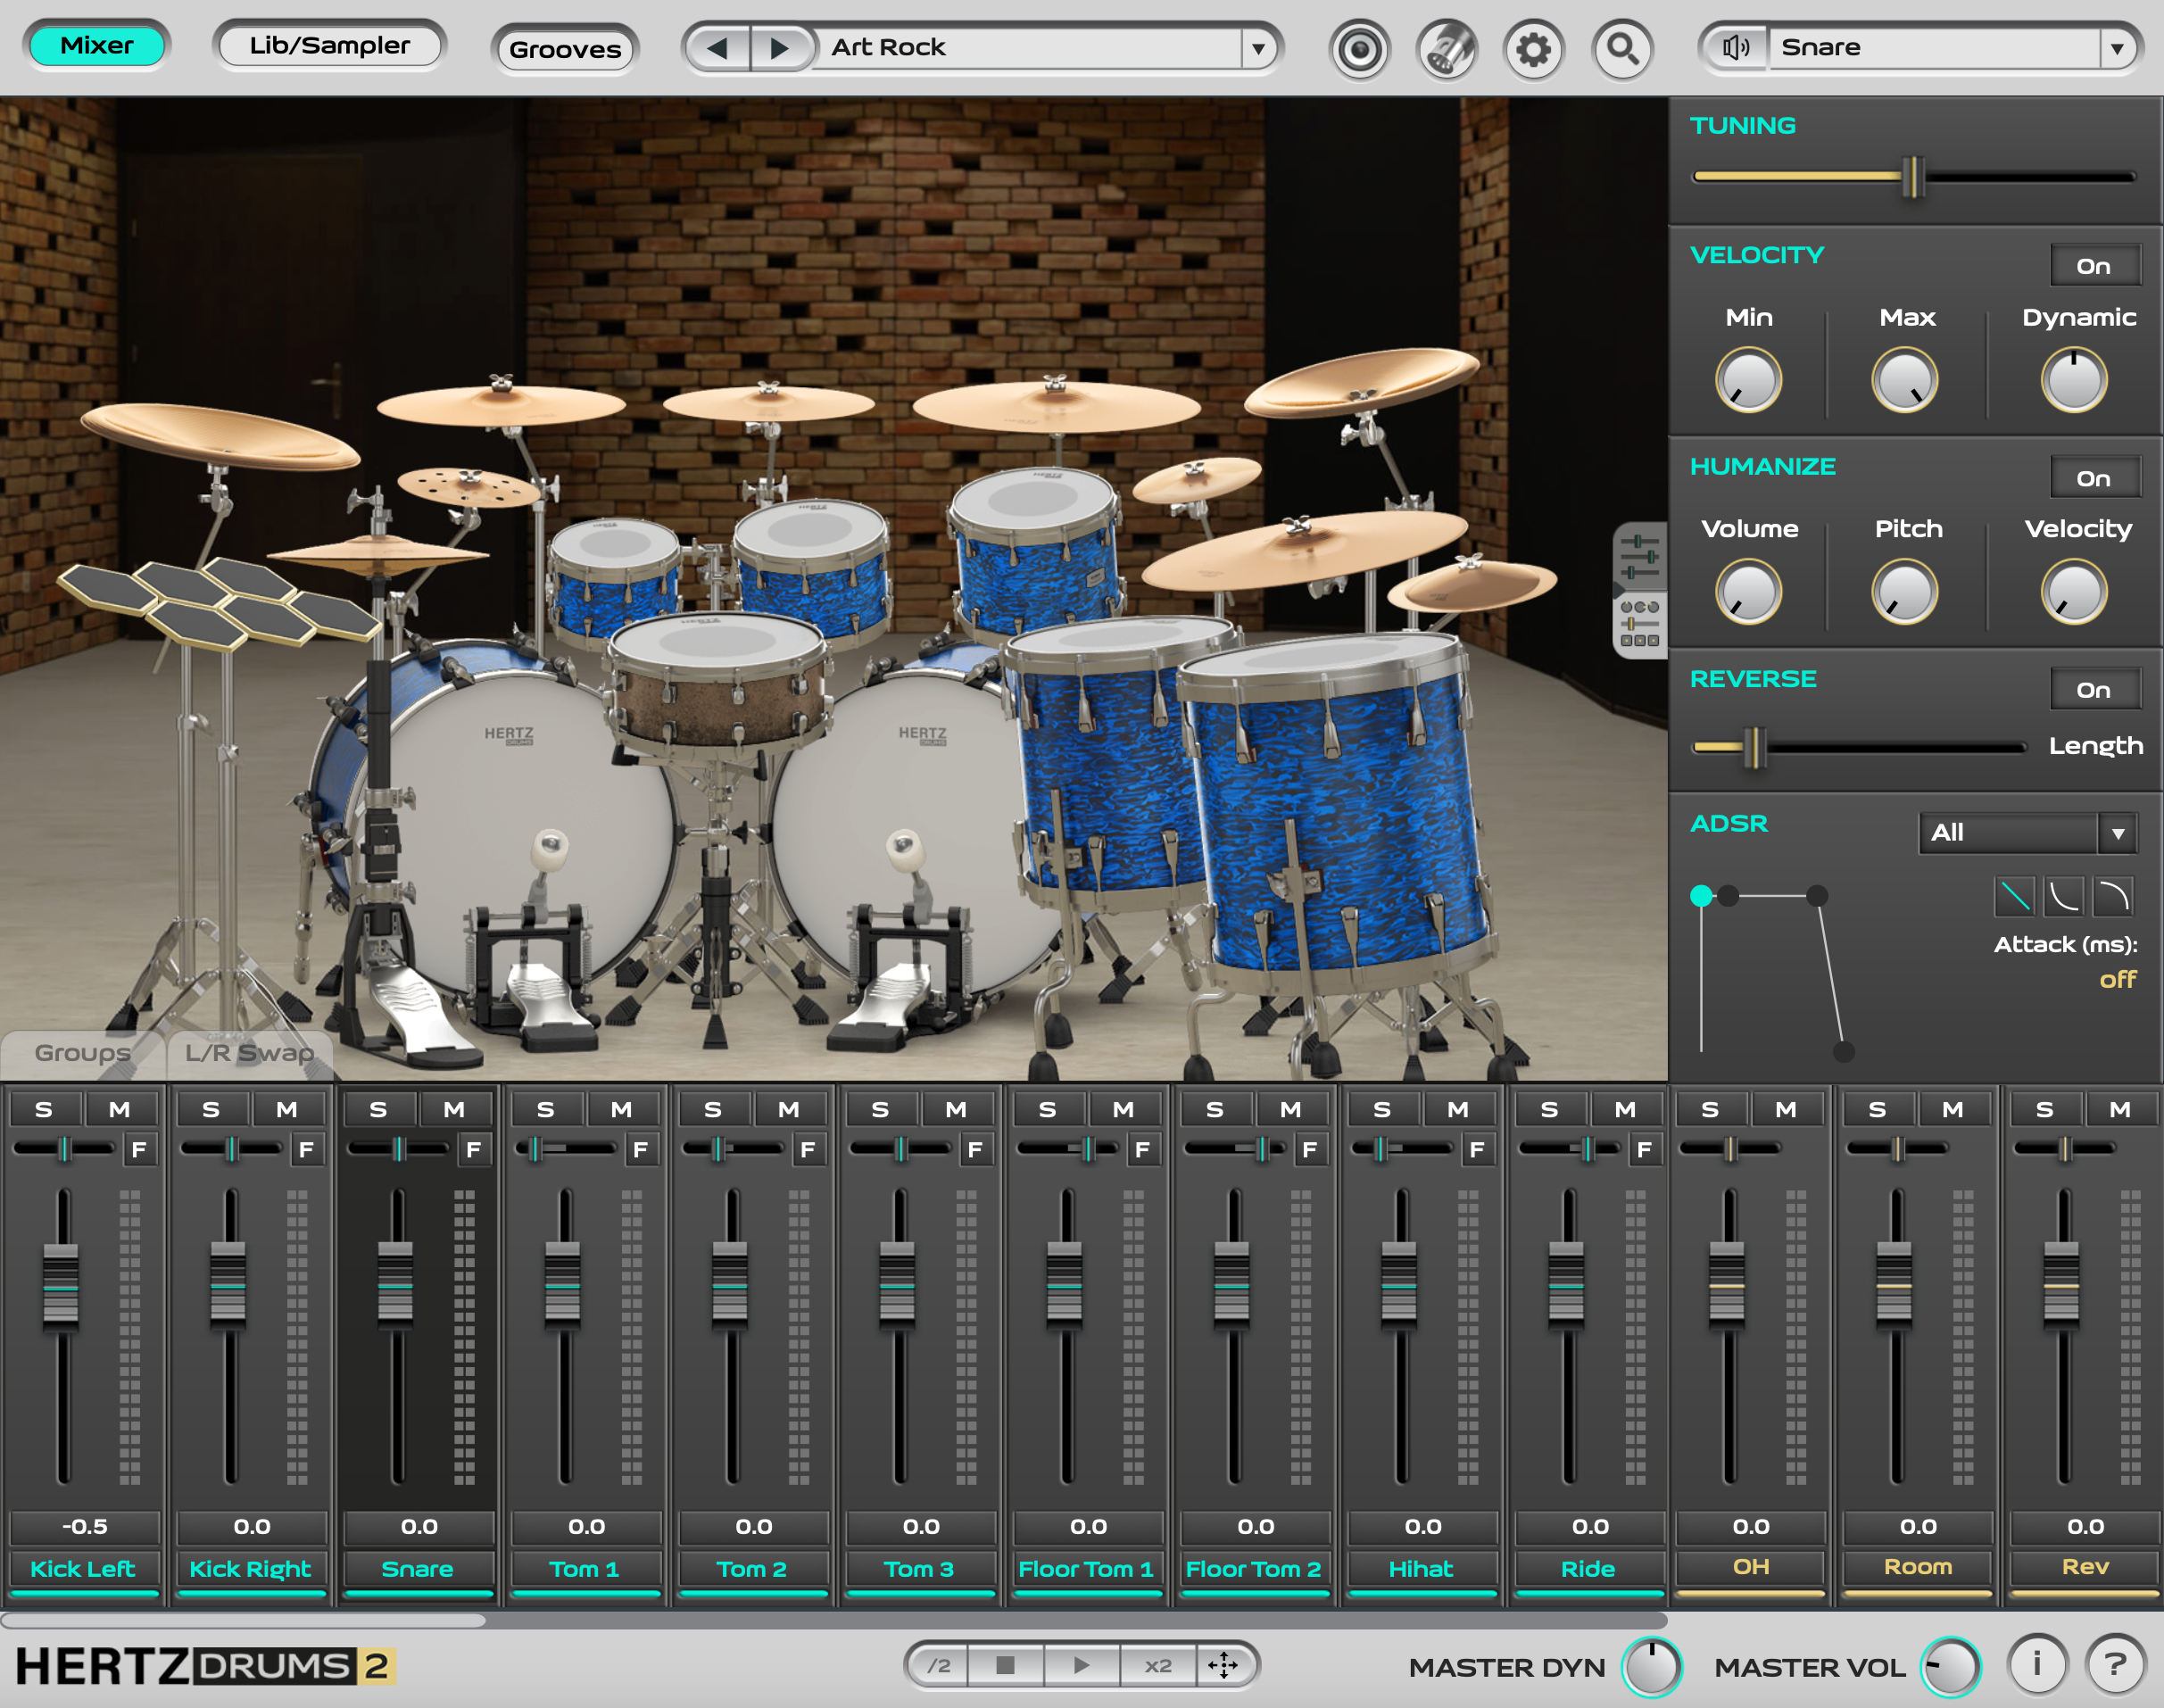Image resolution: width=2164 pixels, height=1708 pixels.
Task: Click the Master Vol knob
Action: coord(1951,1667)
